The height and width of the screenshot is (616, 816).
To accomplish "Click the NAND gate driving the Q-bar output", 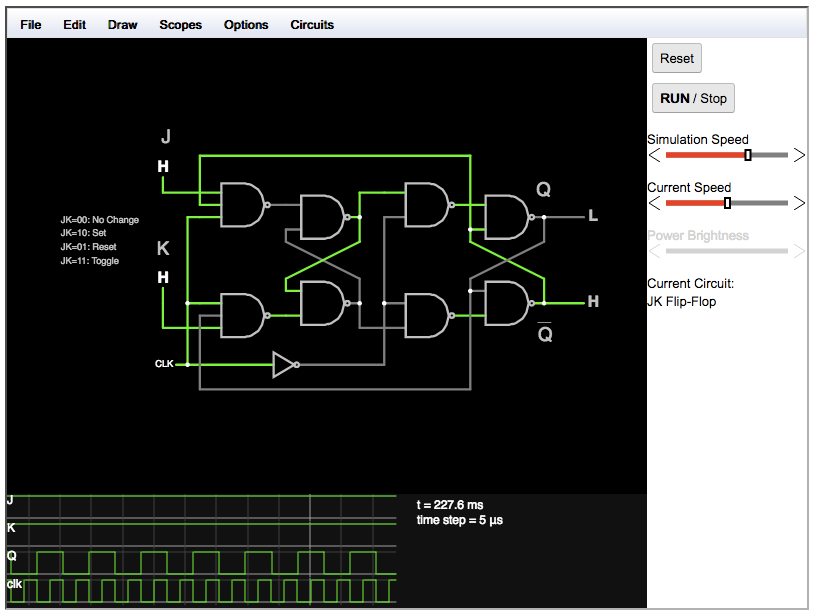I will click(x=505, y=303).
